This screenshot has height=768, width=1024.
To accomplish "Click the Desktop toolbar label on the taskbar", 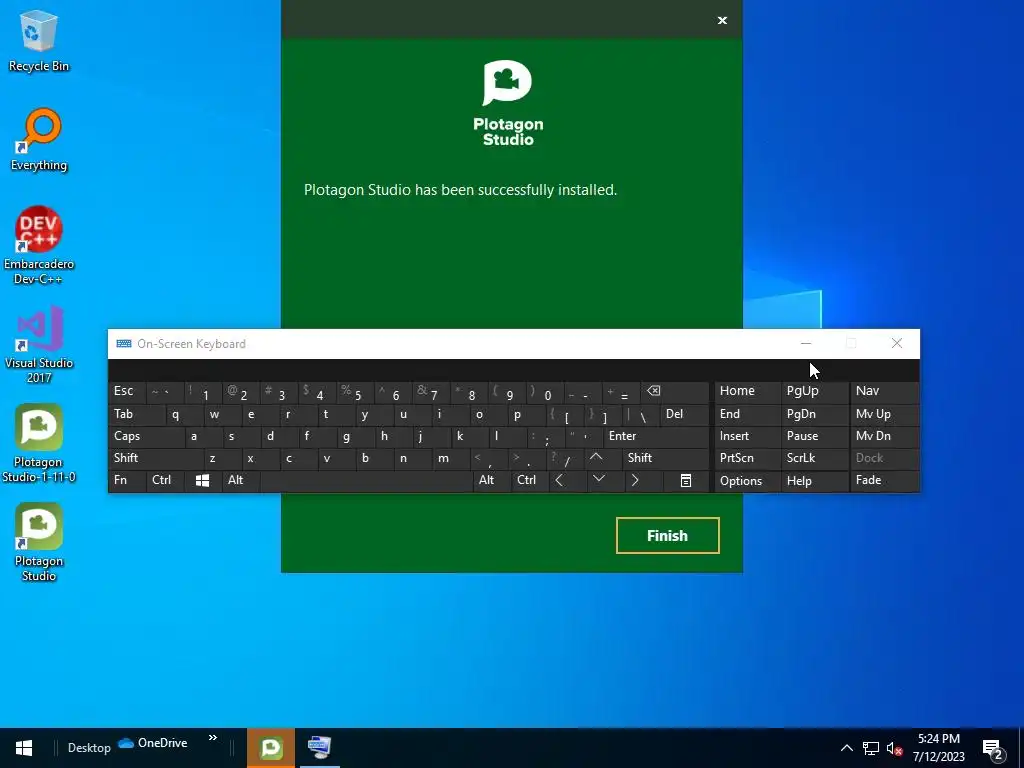I will pyautogui.click(x=89, y=748).
